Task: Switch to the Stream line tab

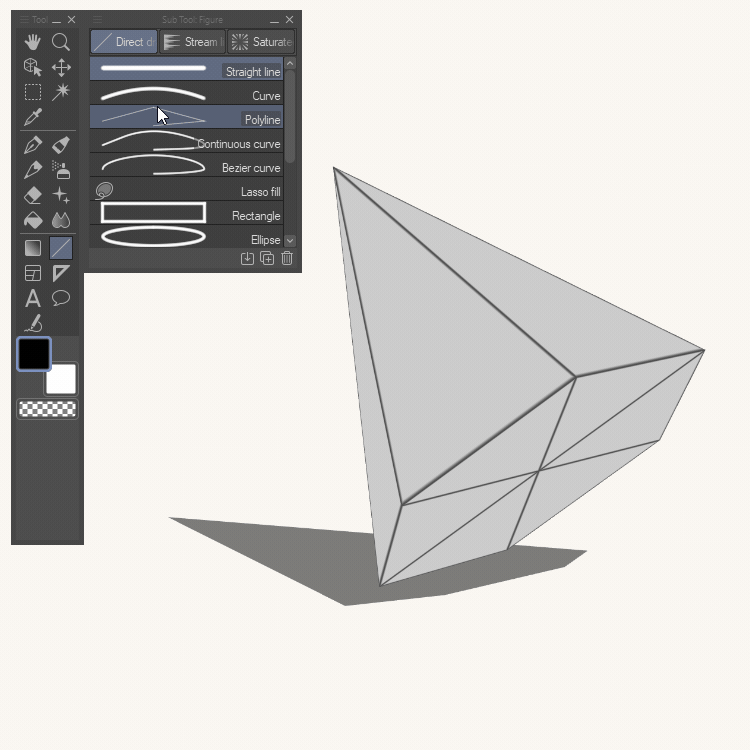Action: pos(192,42)
